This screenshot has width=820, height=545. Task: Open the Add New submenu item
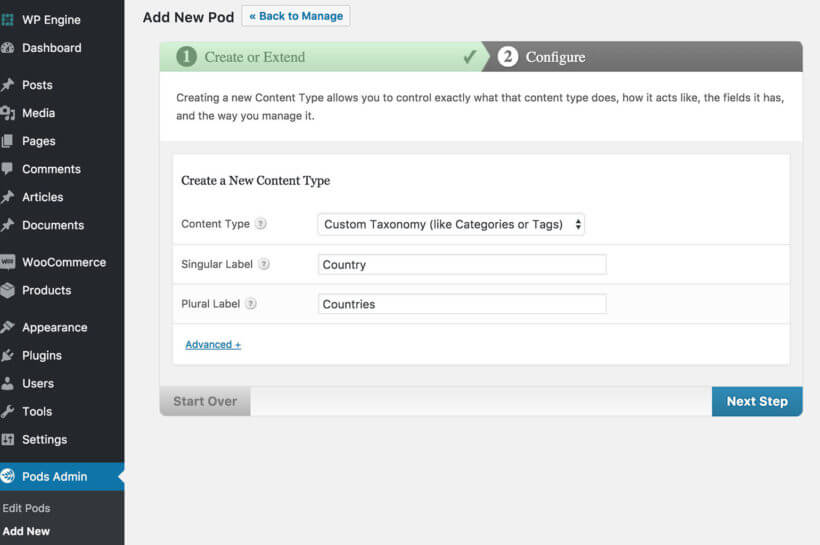[x=26, y=531]
